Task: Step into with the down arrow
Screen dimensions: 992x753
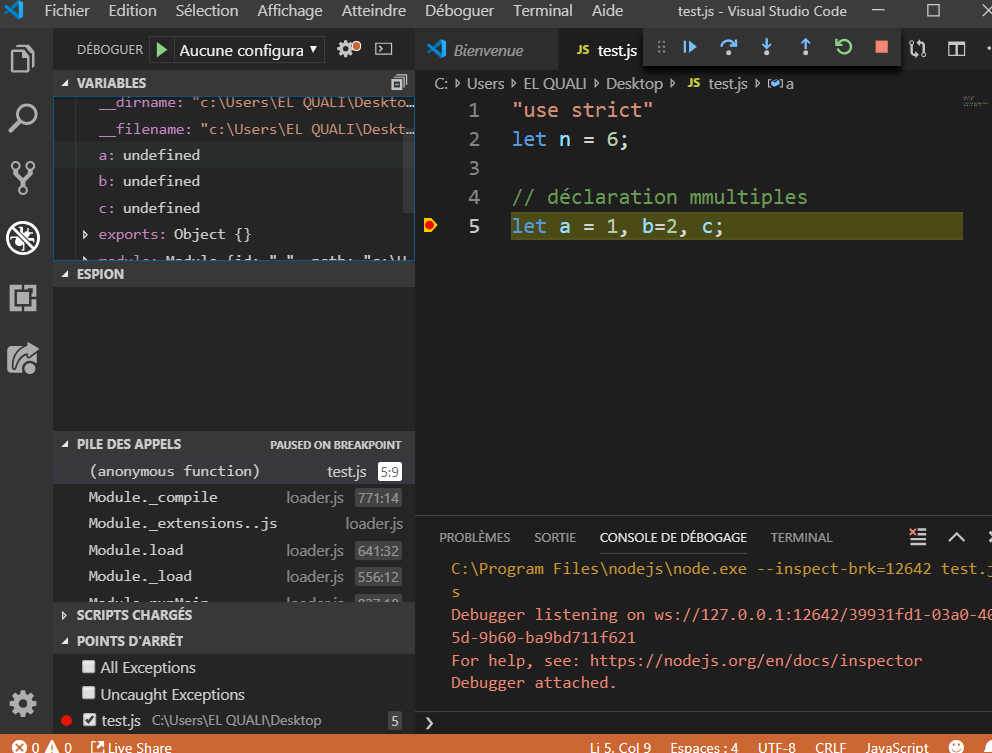Action: coord(767,47)
